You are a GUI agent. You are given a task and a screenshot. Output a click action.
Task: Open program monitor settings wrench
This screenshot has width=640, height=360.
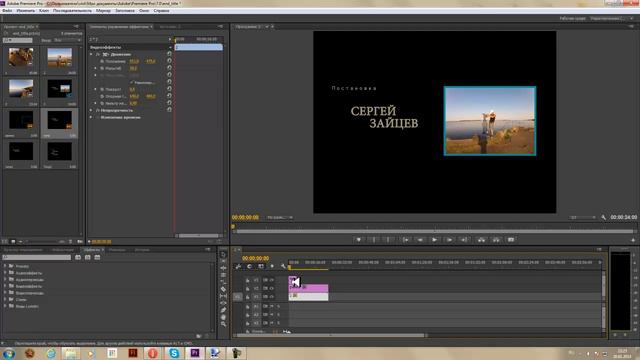click(603, 218)
